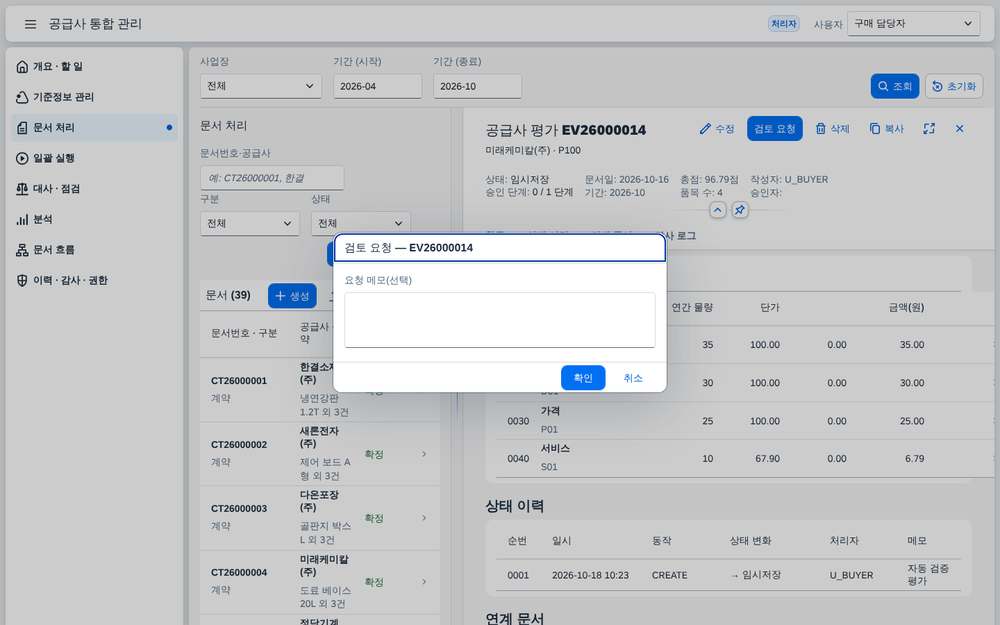This screenshot has width=1000, height=625.
Task: Select document row CT26000001
Action: click(x=320, y=390)
